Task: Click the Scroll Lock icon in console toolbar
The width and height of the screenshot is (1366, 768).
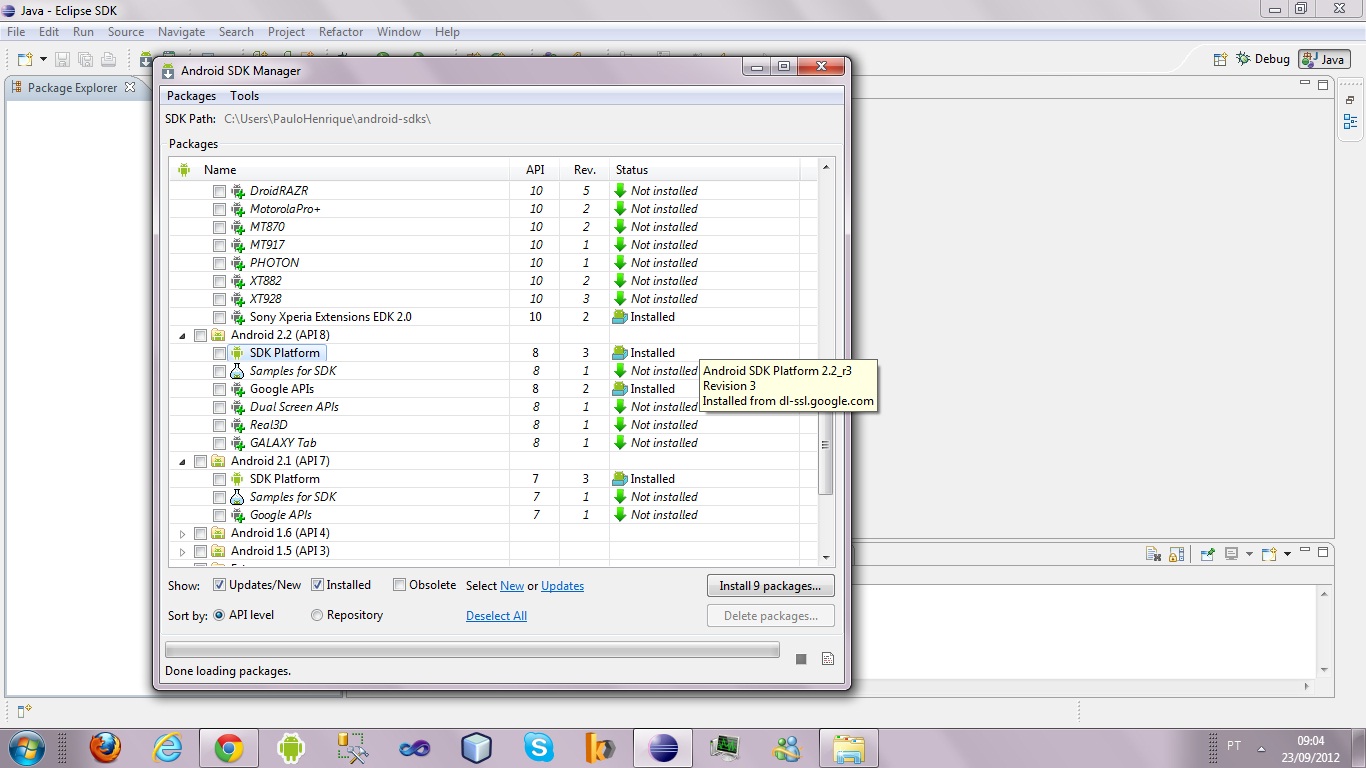Action: pyautogui.click(x=1177, y=553)
